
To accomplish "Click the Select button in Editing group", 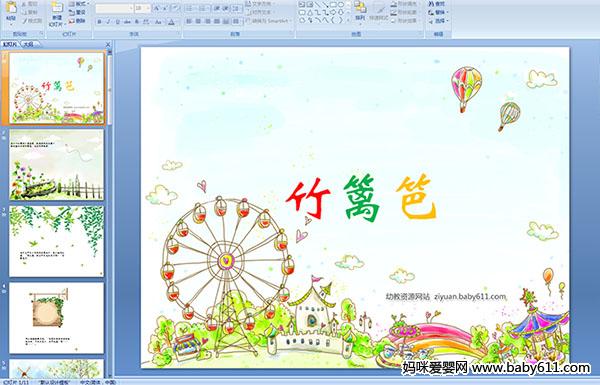I will tap(438, 21).
